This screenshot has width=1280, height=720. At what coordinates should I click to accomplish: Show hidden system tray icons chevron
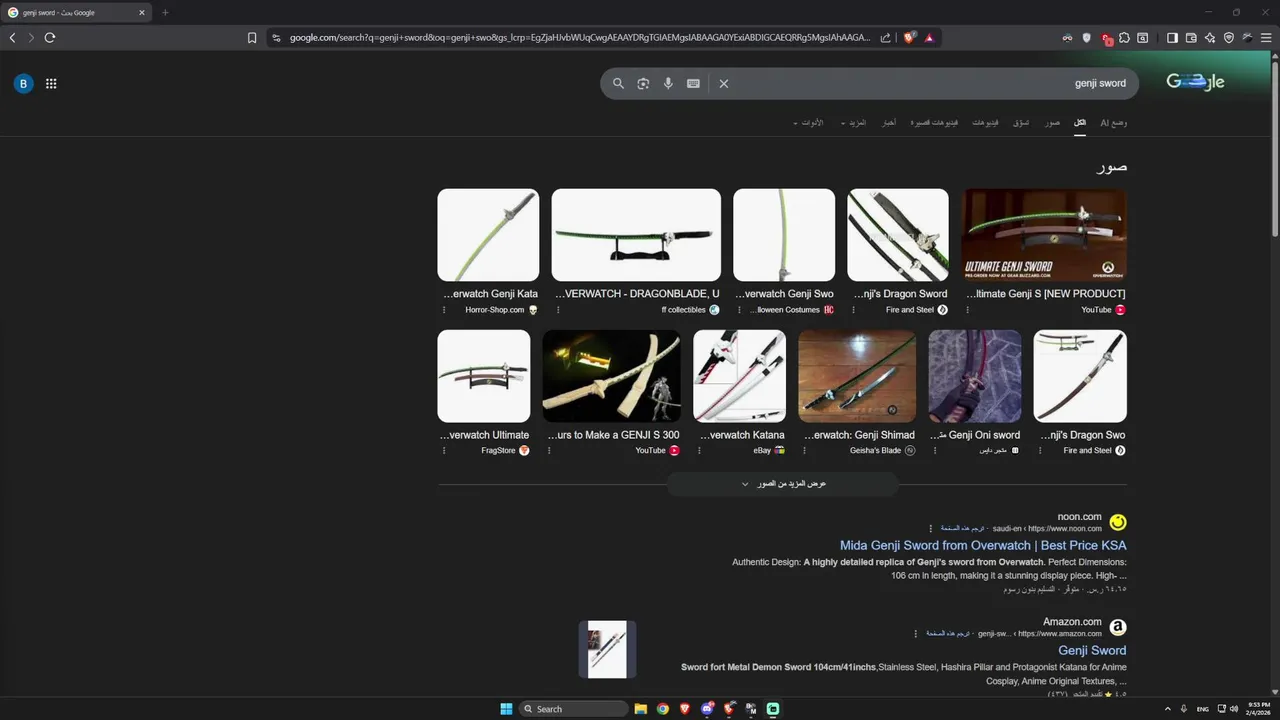(x=1167, y=709)
